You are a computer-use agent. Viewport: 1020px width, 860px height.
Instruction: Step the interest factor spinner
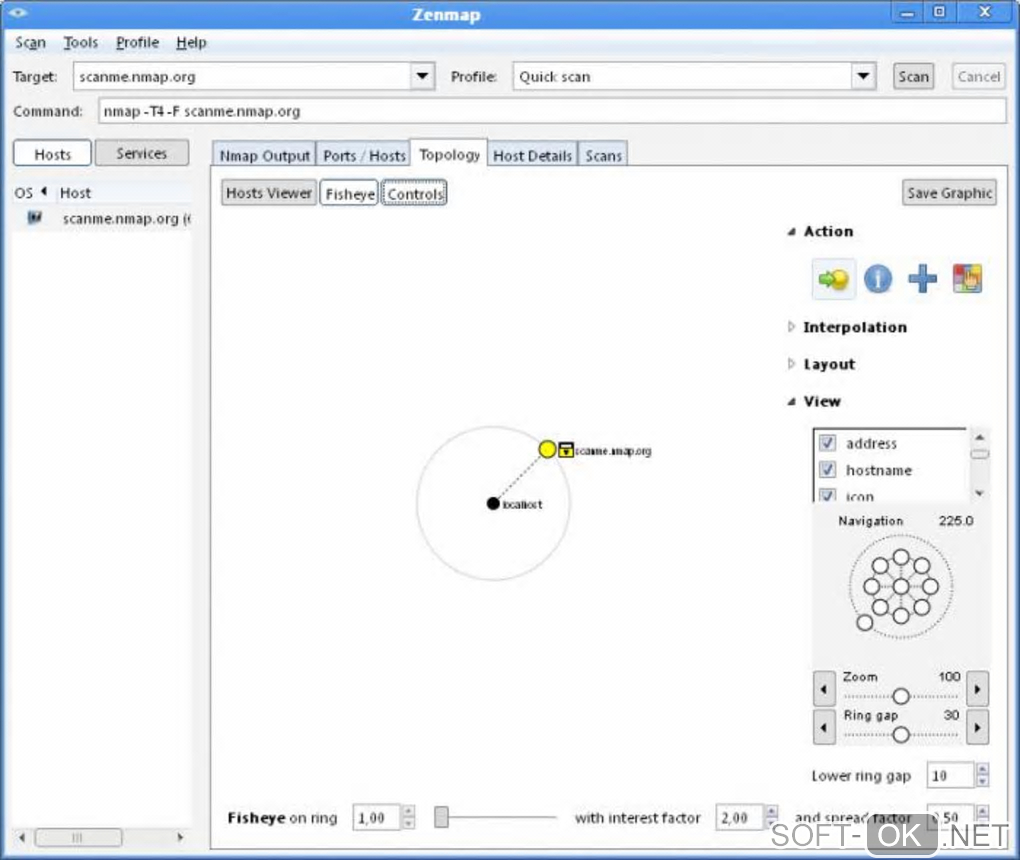(772, 817)
